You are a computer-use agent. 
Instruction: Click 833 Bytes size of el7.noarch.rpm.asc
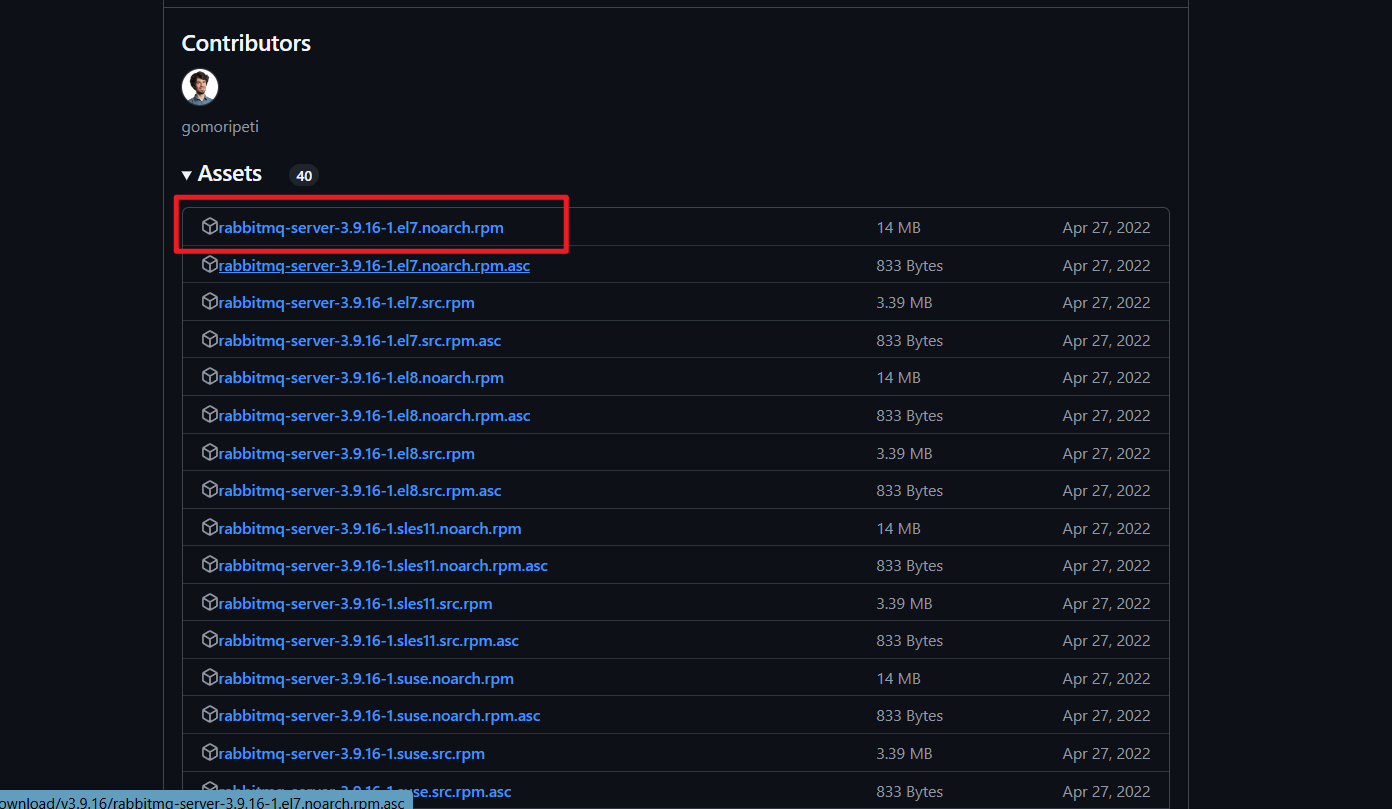pyautogui.click(x=909, y=266)
